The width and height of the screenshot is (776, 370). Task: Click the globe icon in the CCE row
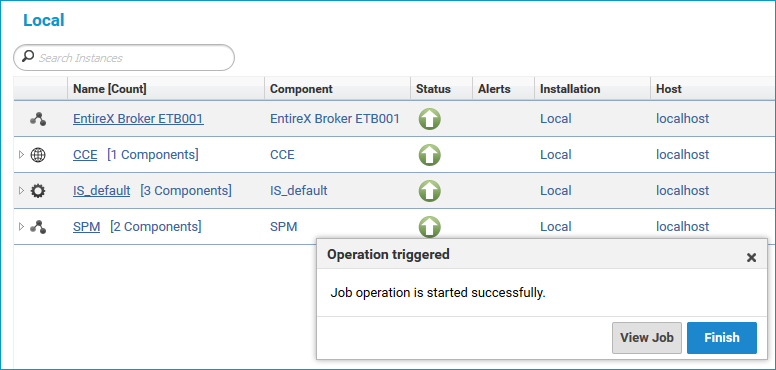pyautogui.click(x=38, y=155)
